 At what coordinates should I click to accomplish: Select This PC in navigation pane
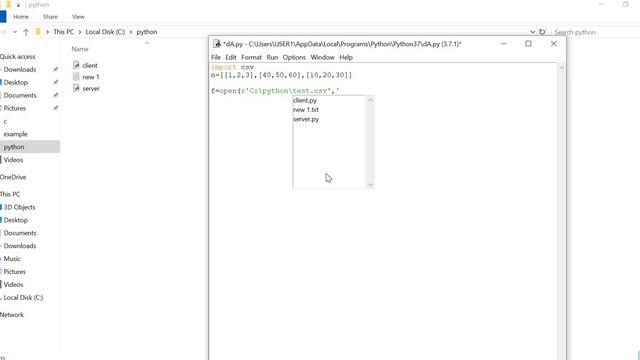(x=10, y=194)
